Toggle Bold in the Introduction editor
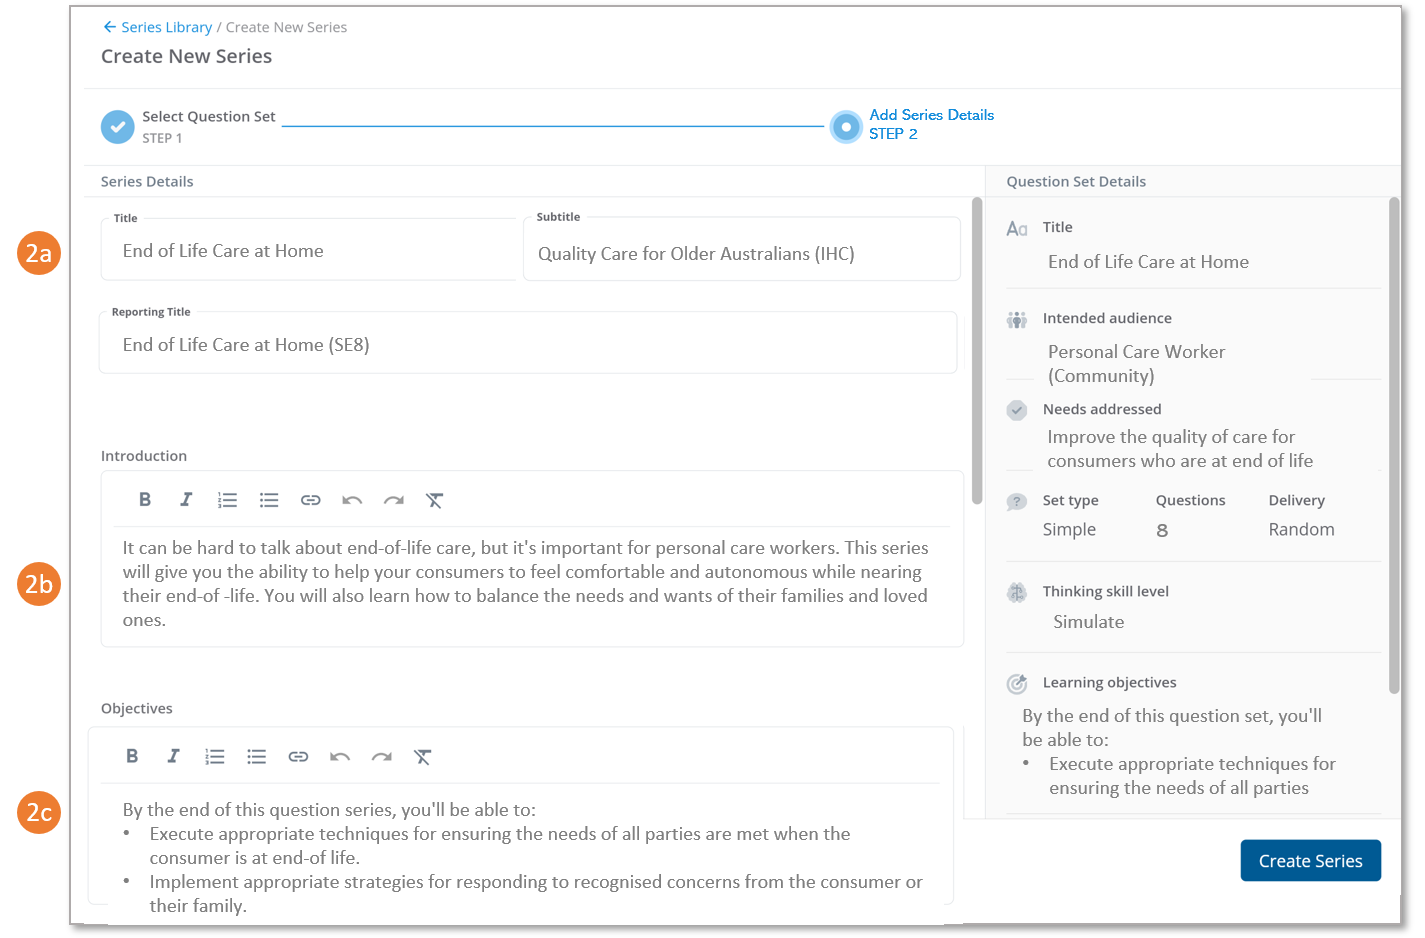The width and height of the screenshot is (1425, 938). click(x=145, y=500)
